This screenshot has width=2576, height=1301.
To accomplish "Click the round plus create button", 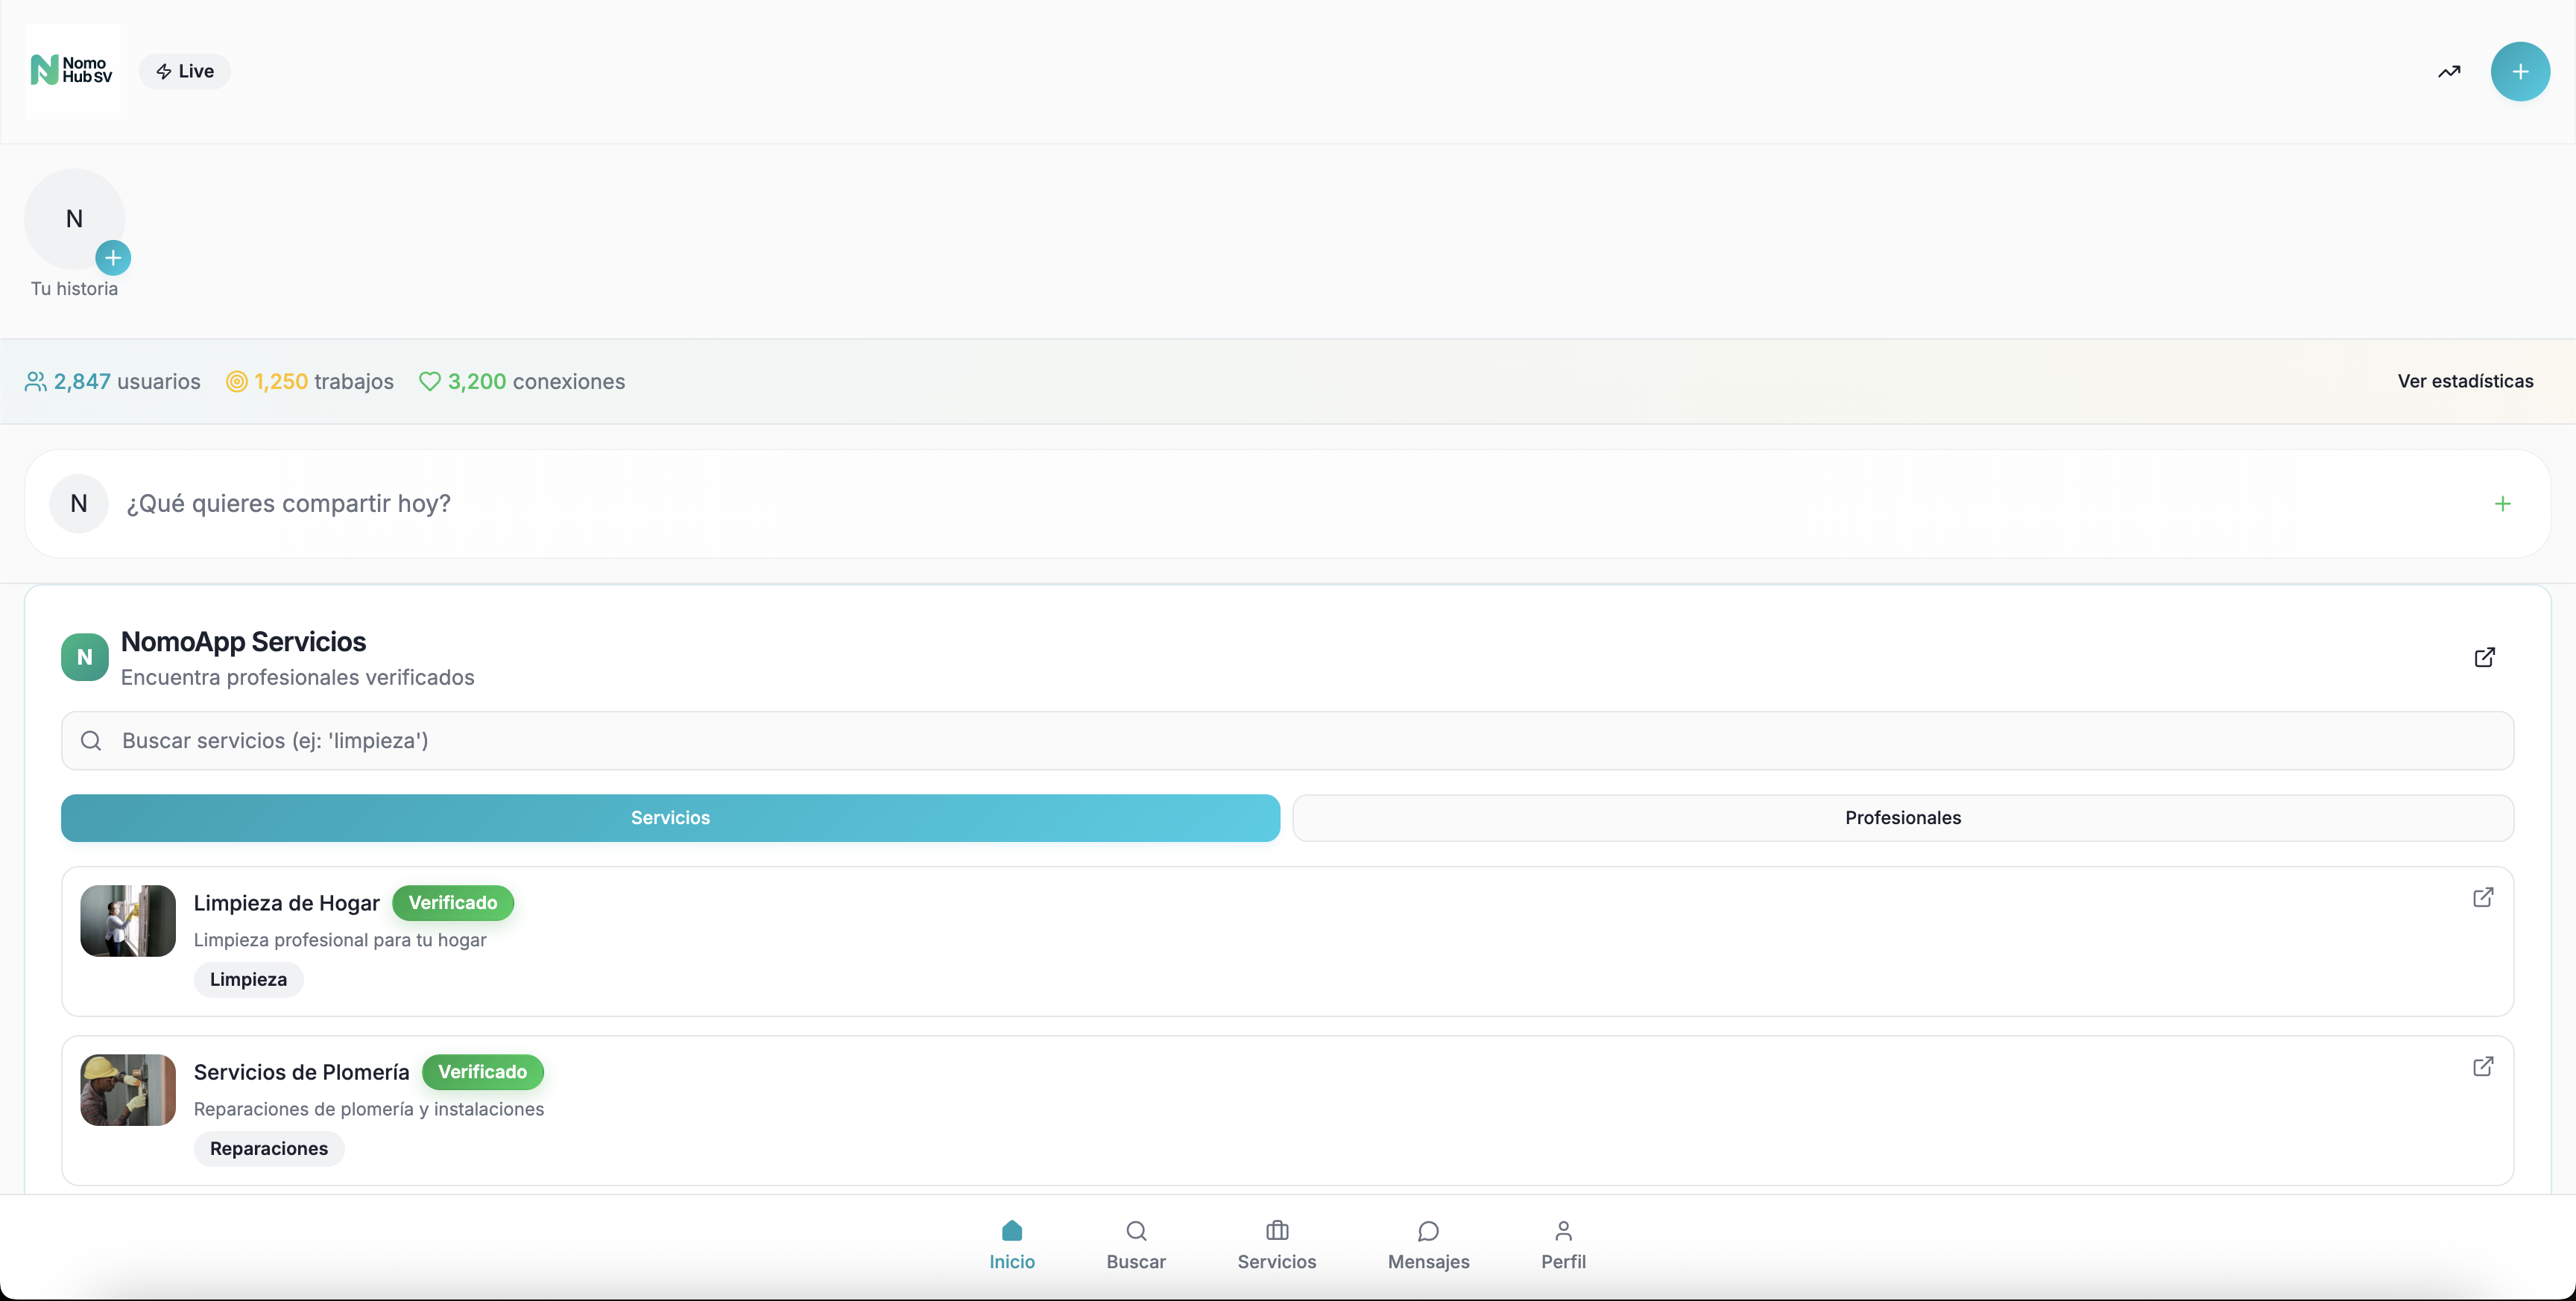I will click(x=2519, y=72).
